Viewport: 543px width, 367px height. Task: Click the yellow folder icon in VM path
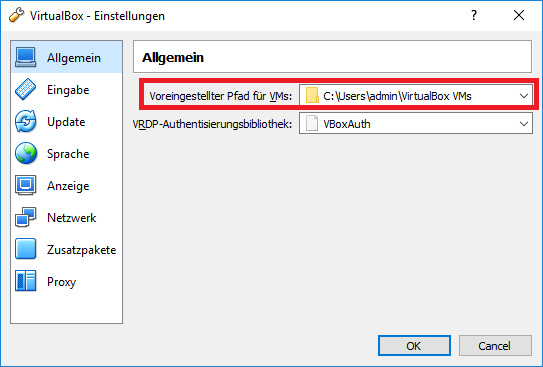[x=312, y=96]
